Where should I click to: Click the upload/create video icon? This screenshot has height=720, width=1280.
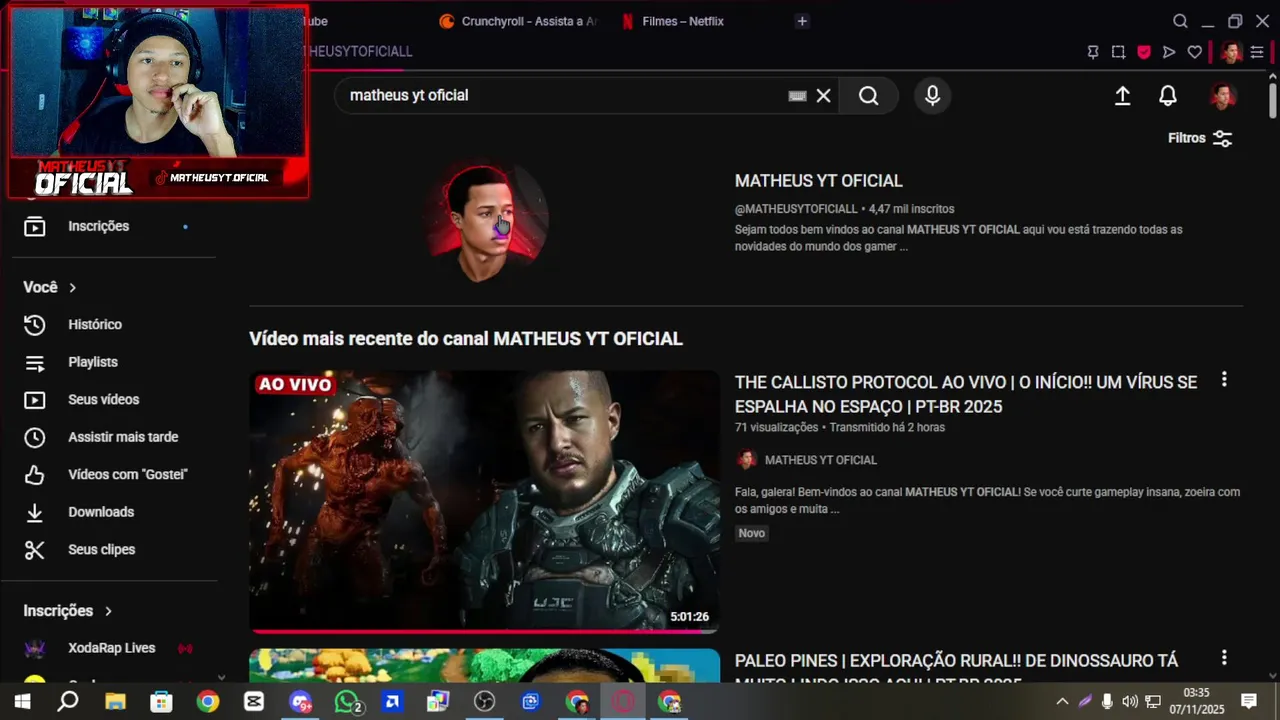(1122, 95)
